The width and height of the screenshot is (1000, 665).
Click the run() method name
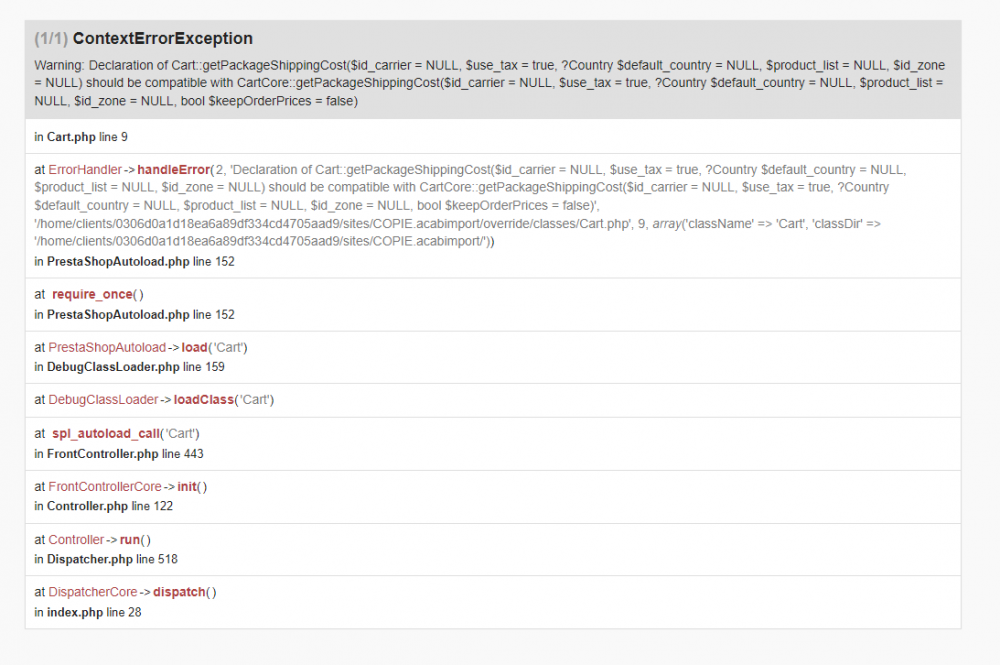[x=130, y=539]
